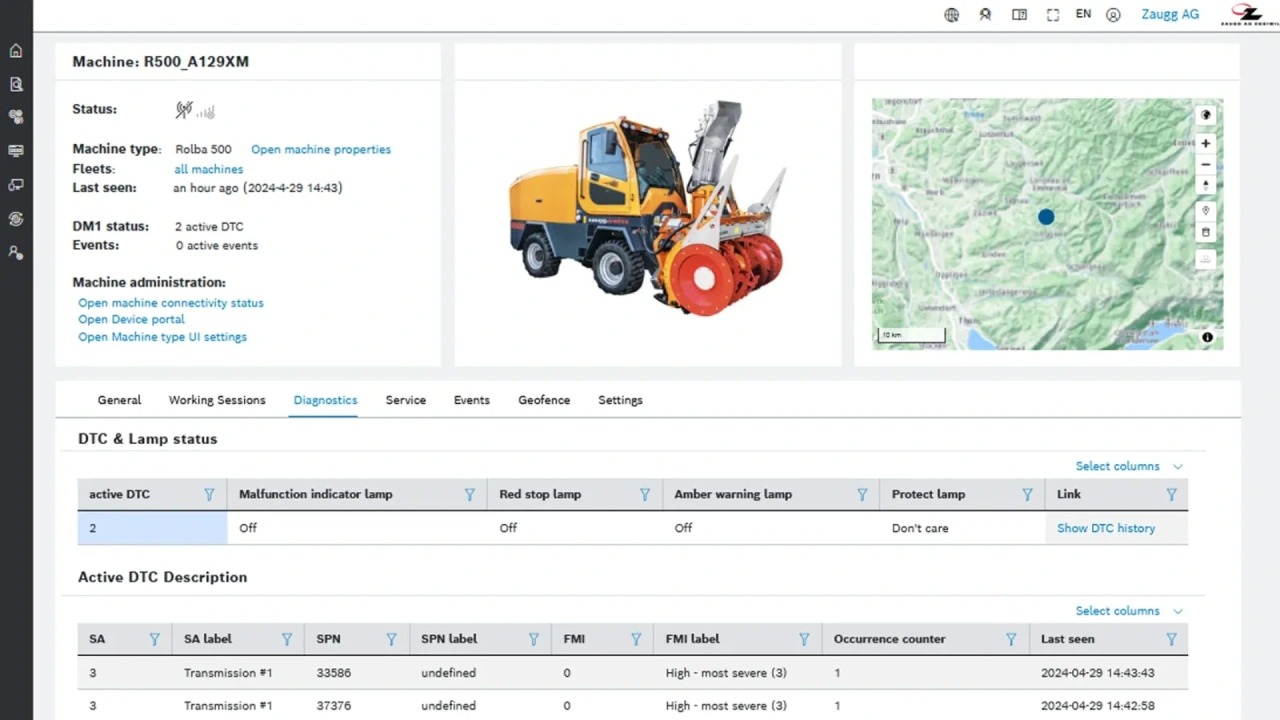Filter the active DTC column

209,494
